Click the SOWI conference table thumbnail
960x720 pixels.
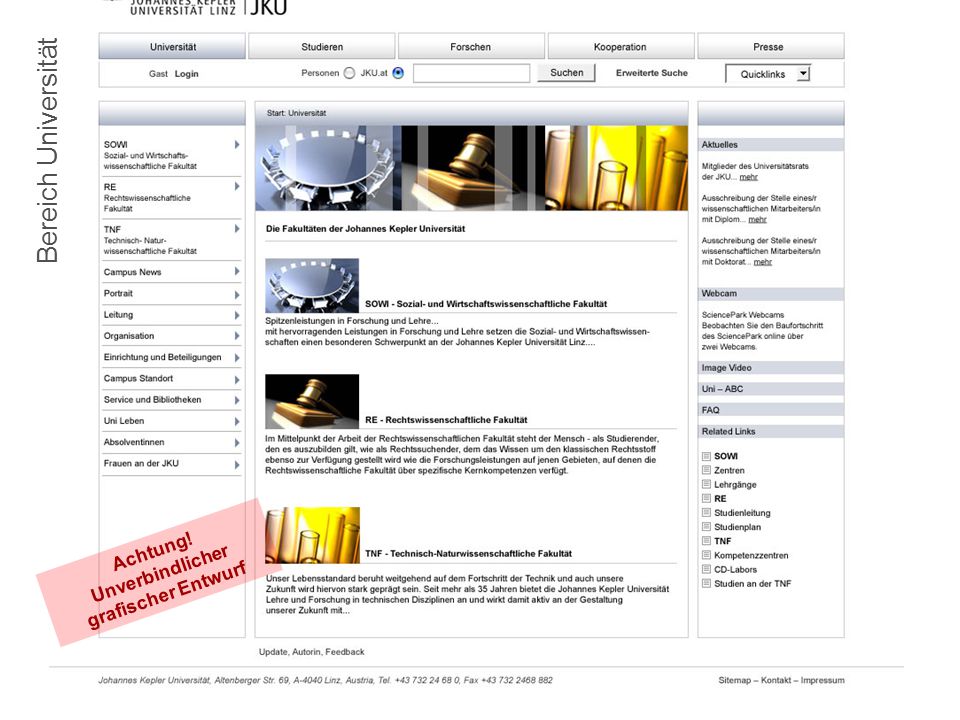[x=312, y=285]
